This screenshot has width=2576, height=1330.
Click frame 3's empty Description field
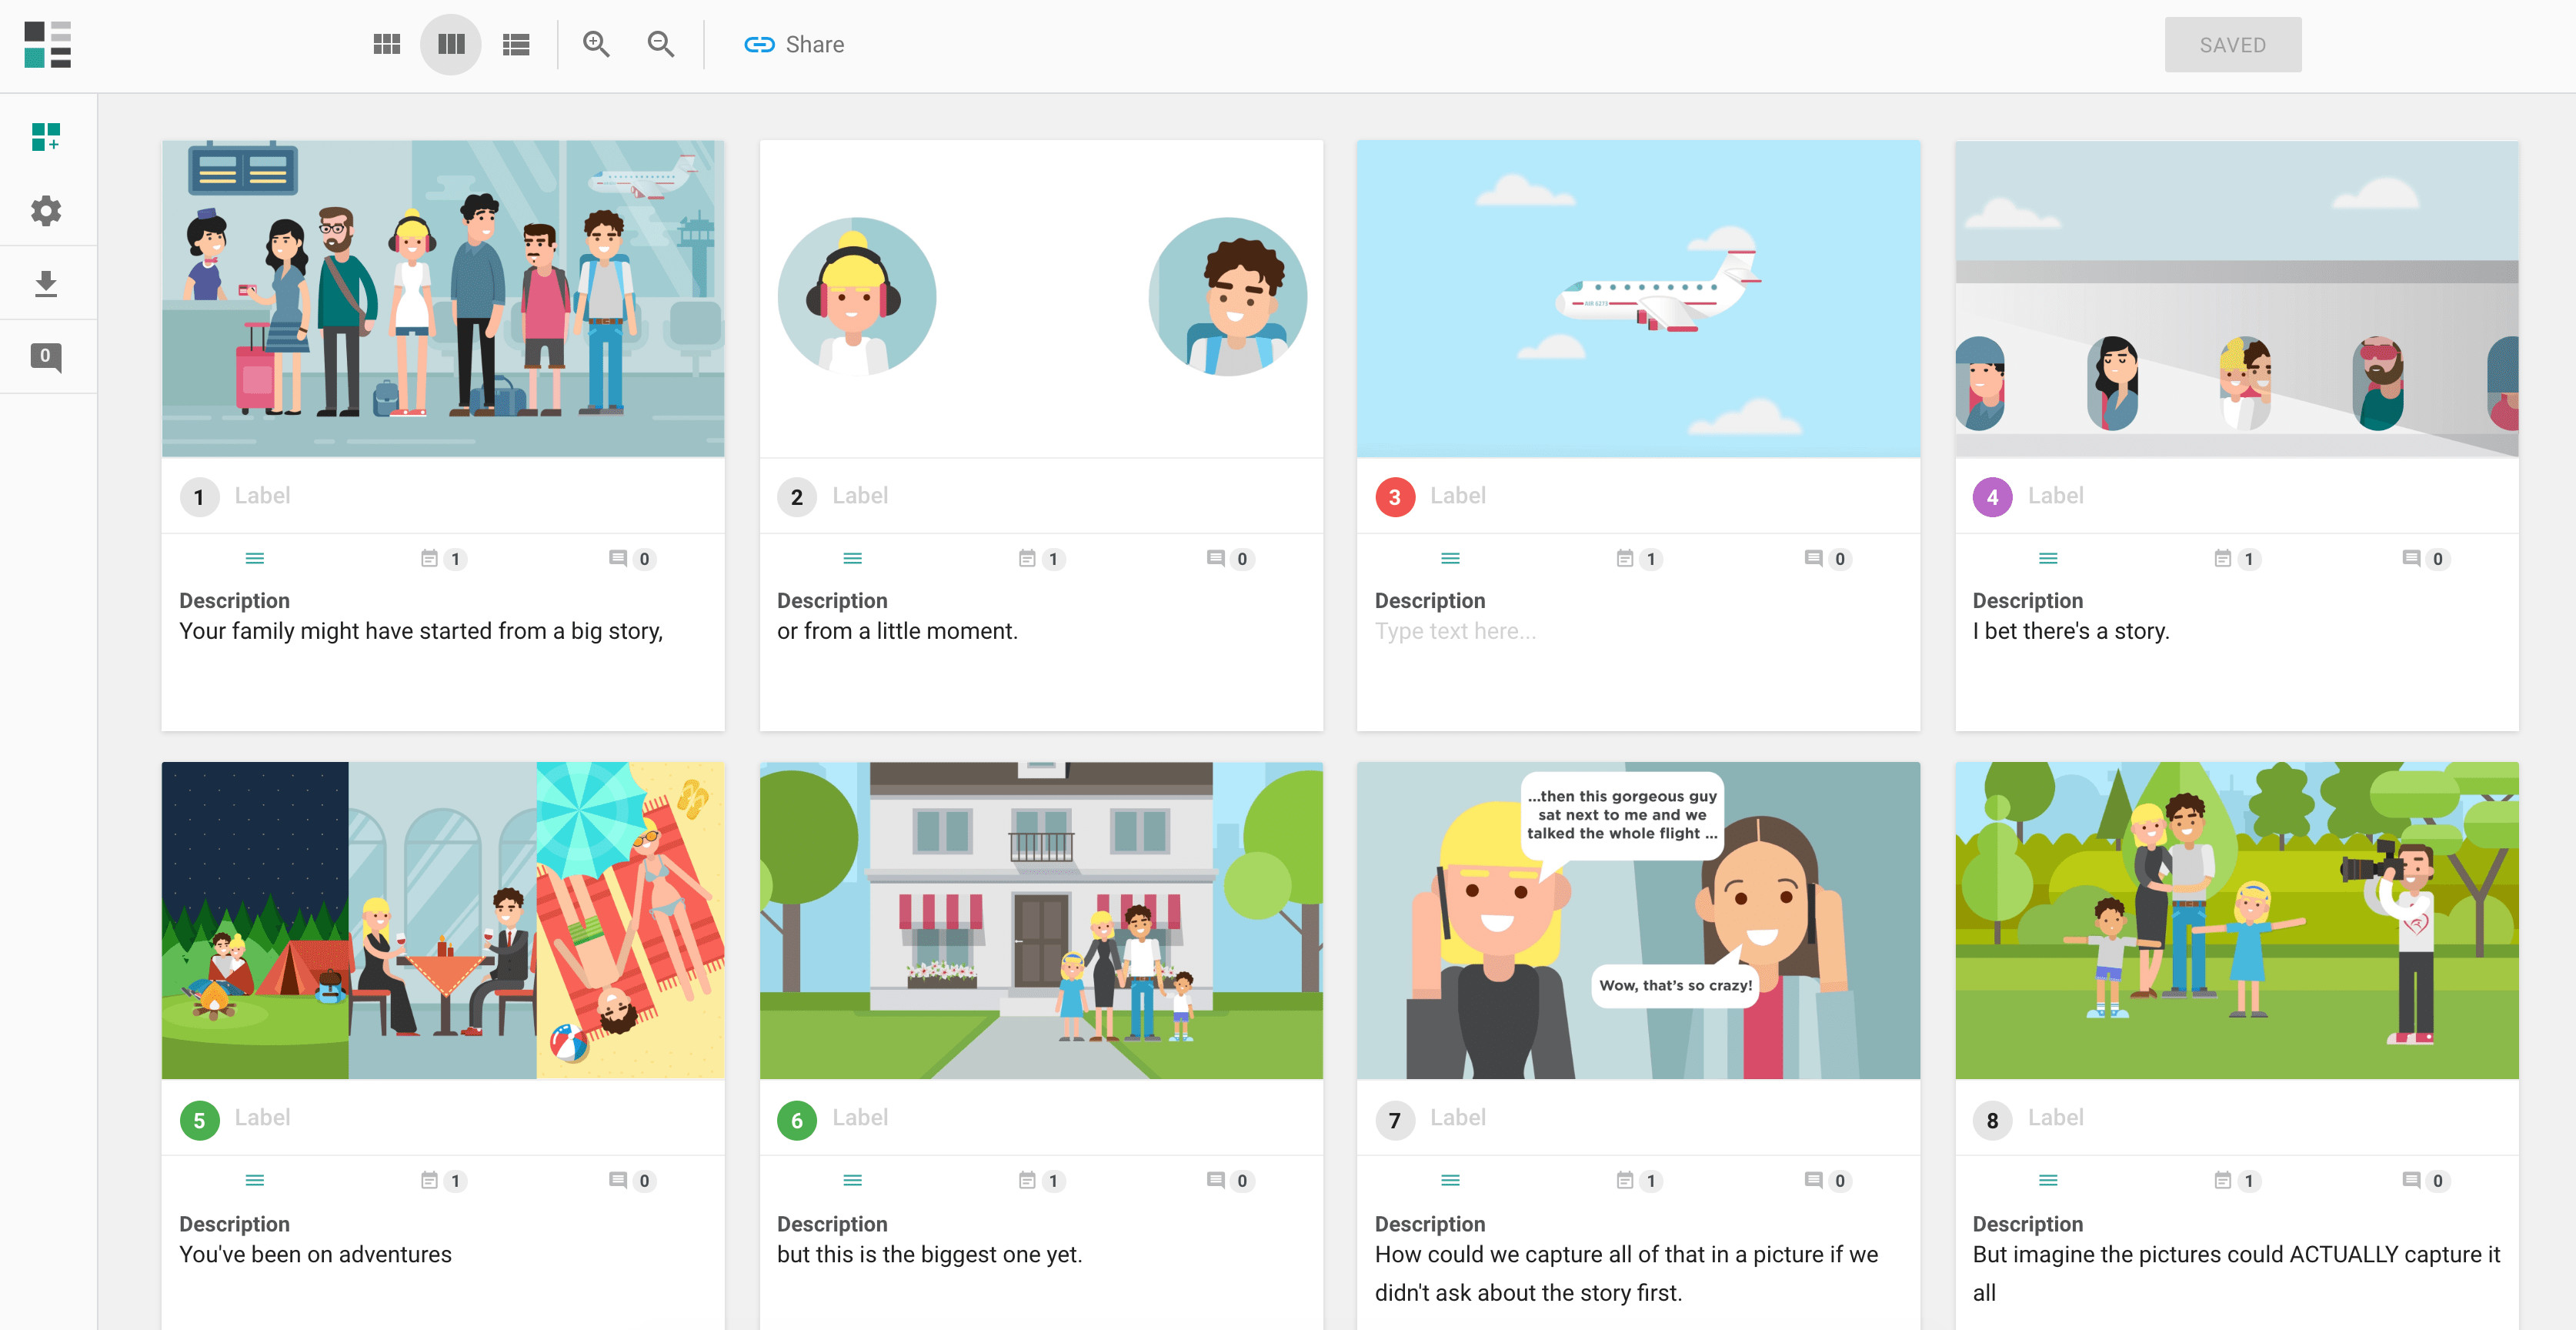[x=1456, y=631]
